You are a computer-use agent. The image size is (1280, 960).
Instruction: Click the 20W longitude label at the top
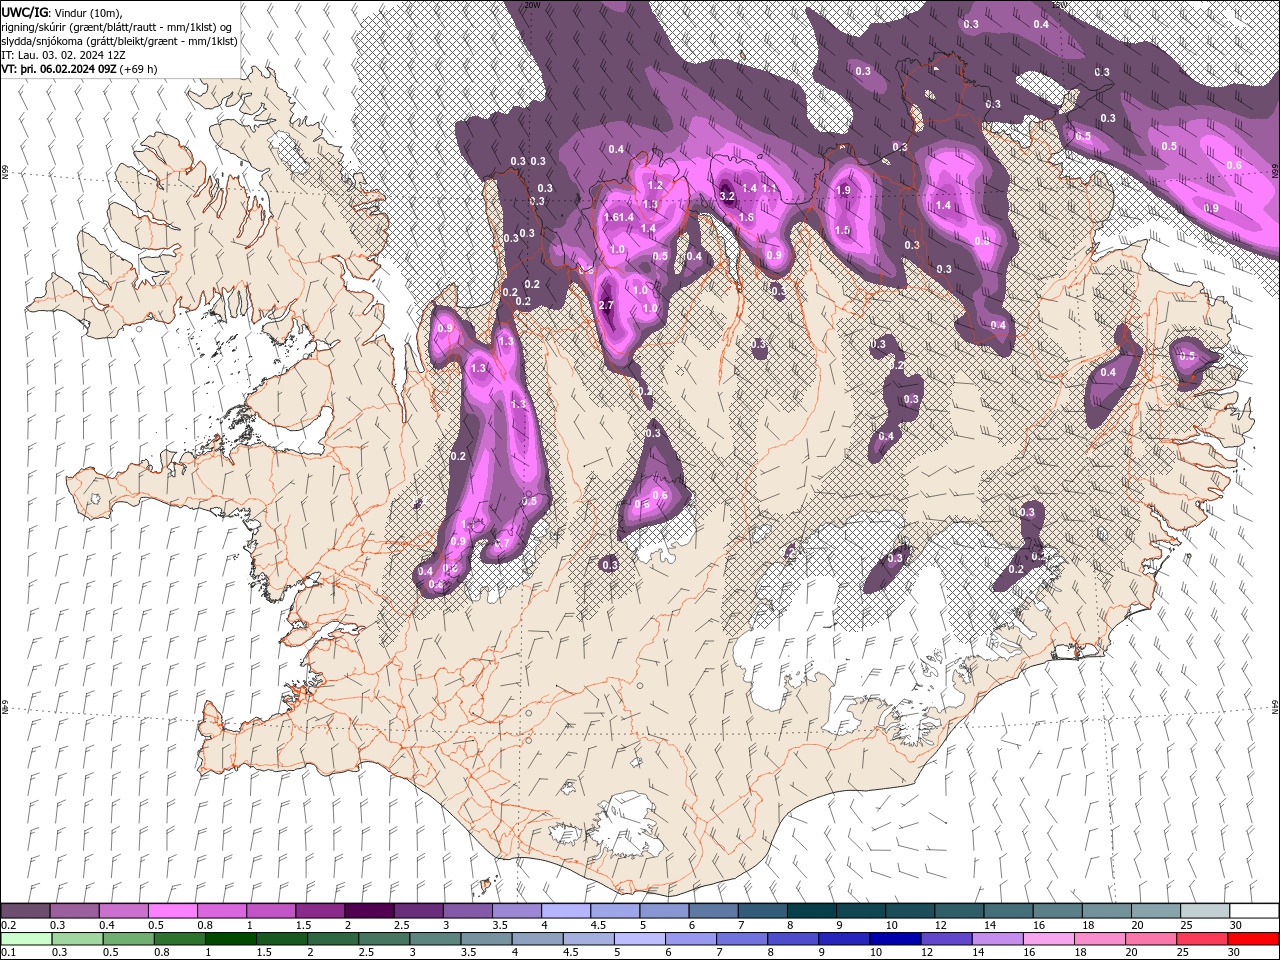pos(532,5)
